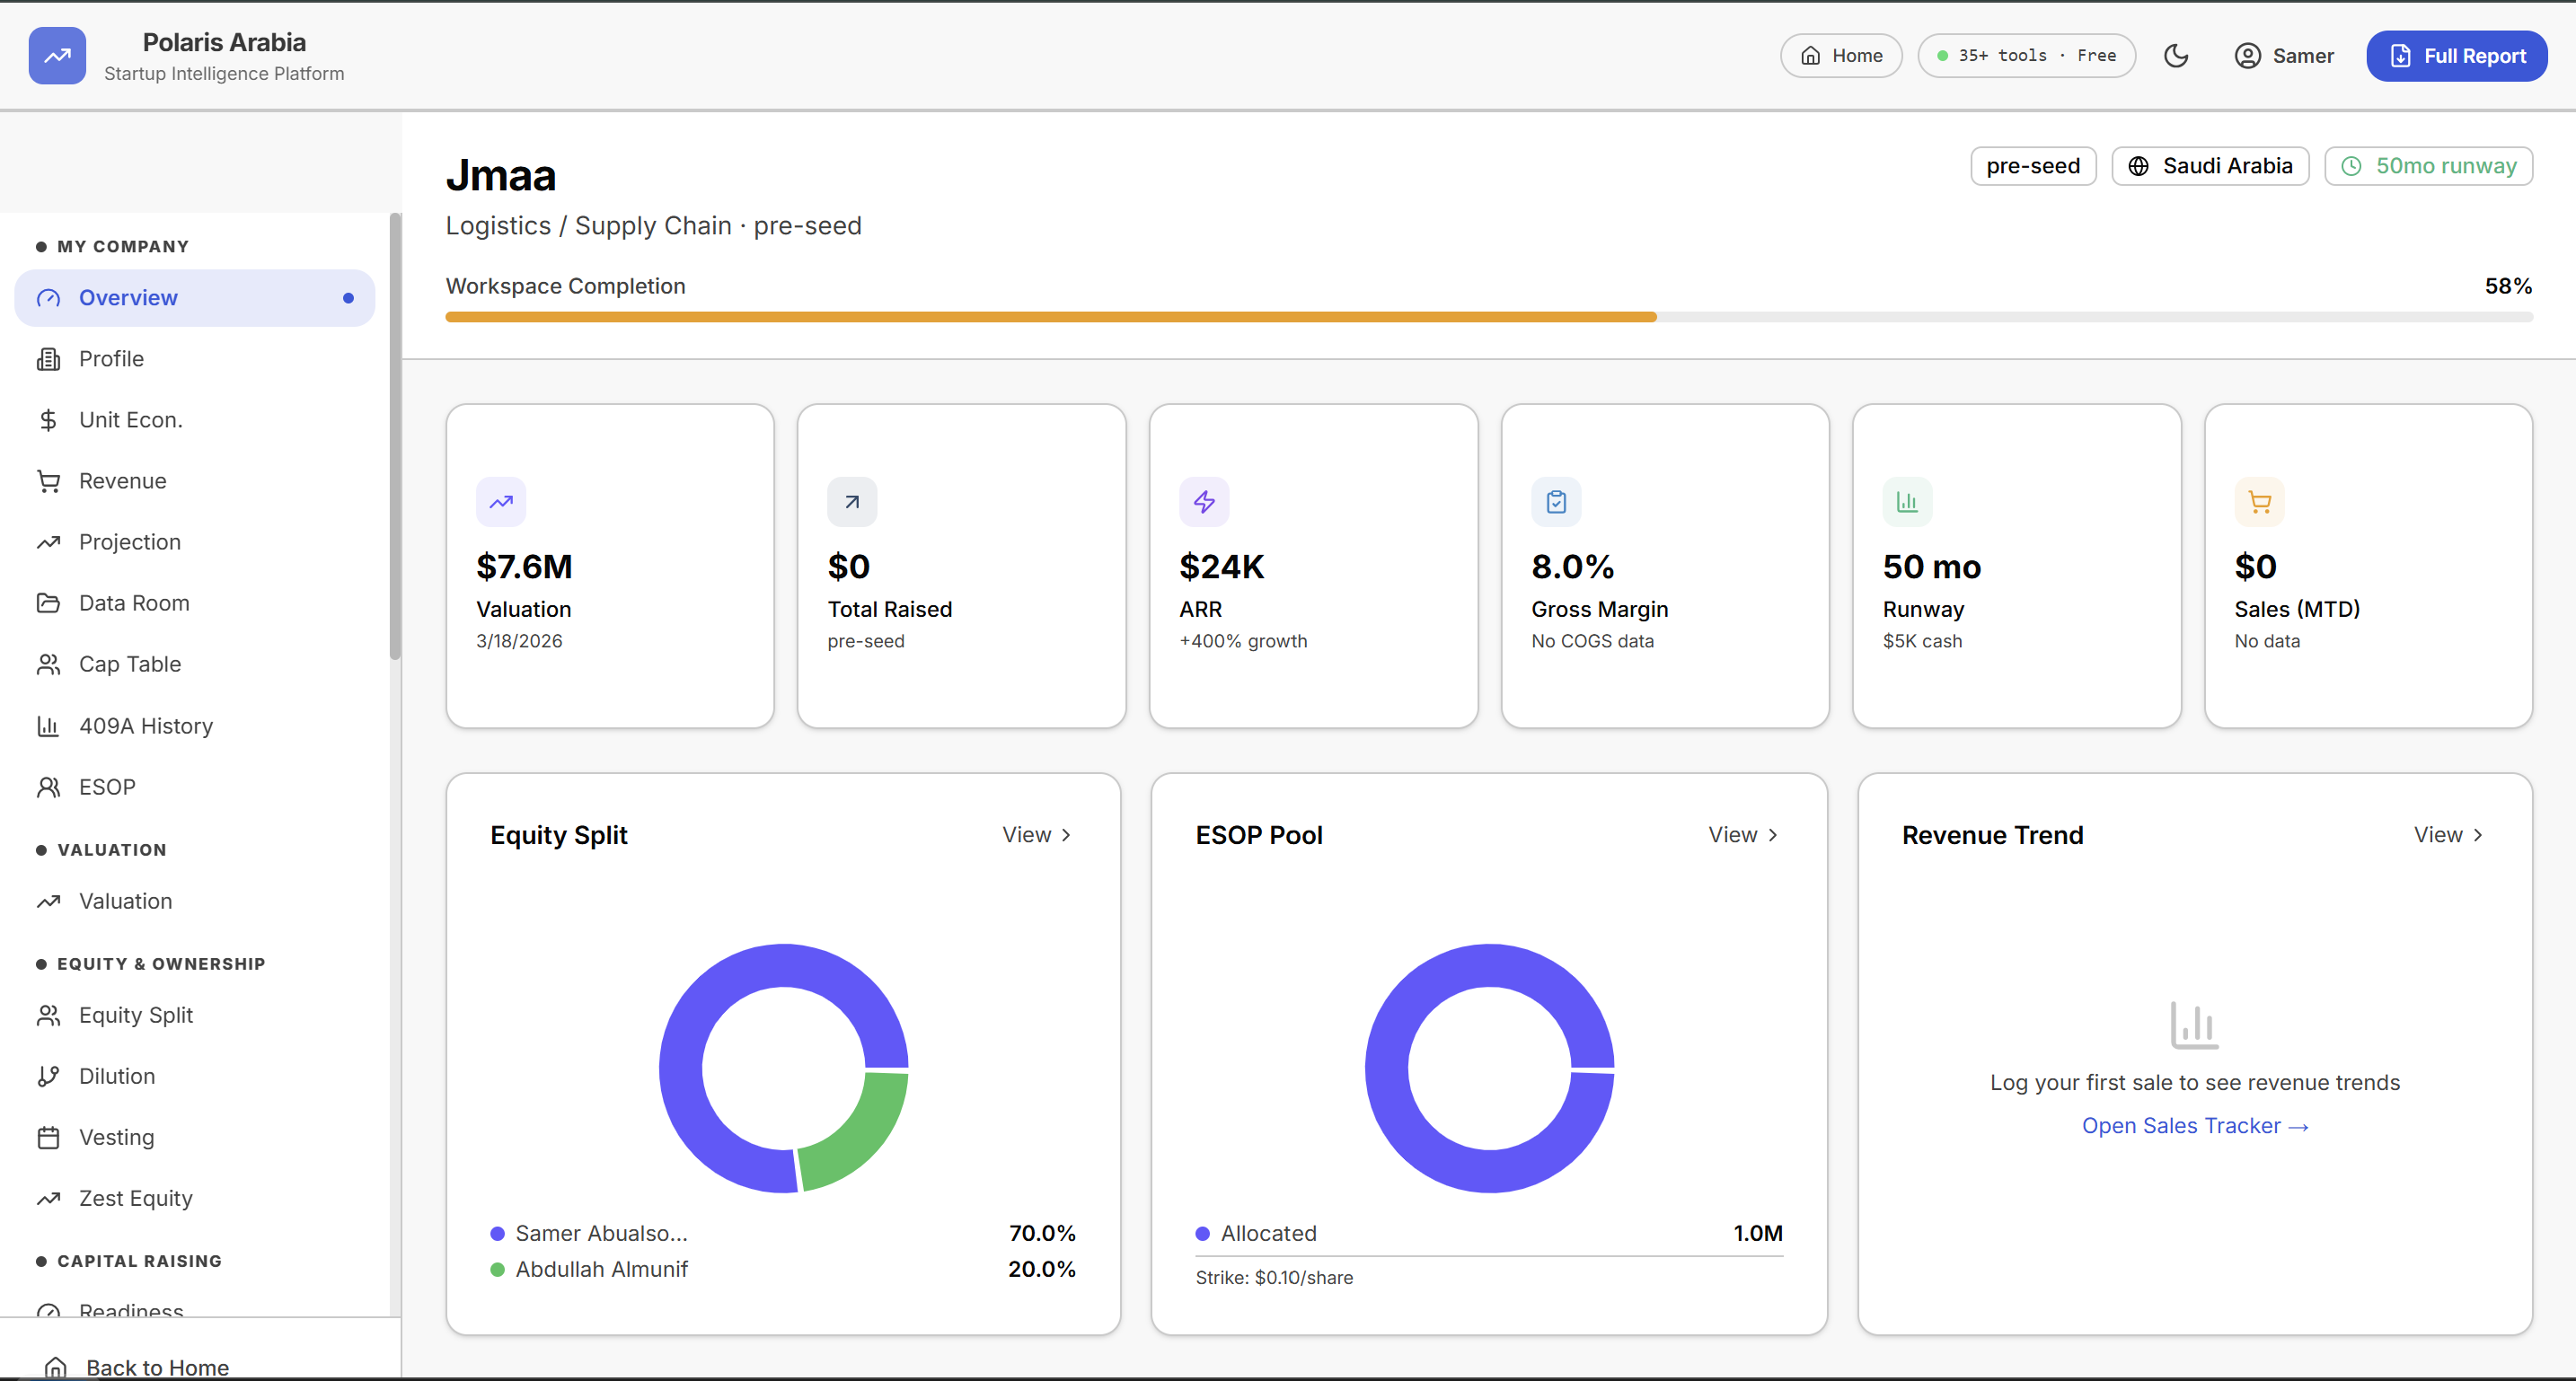This screenshot has width=2576, height=1381.
Task: Toggle dark mode moon icon
Action: [x=2176, y=56]
